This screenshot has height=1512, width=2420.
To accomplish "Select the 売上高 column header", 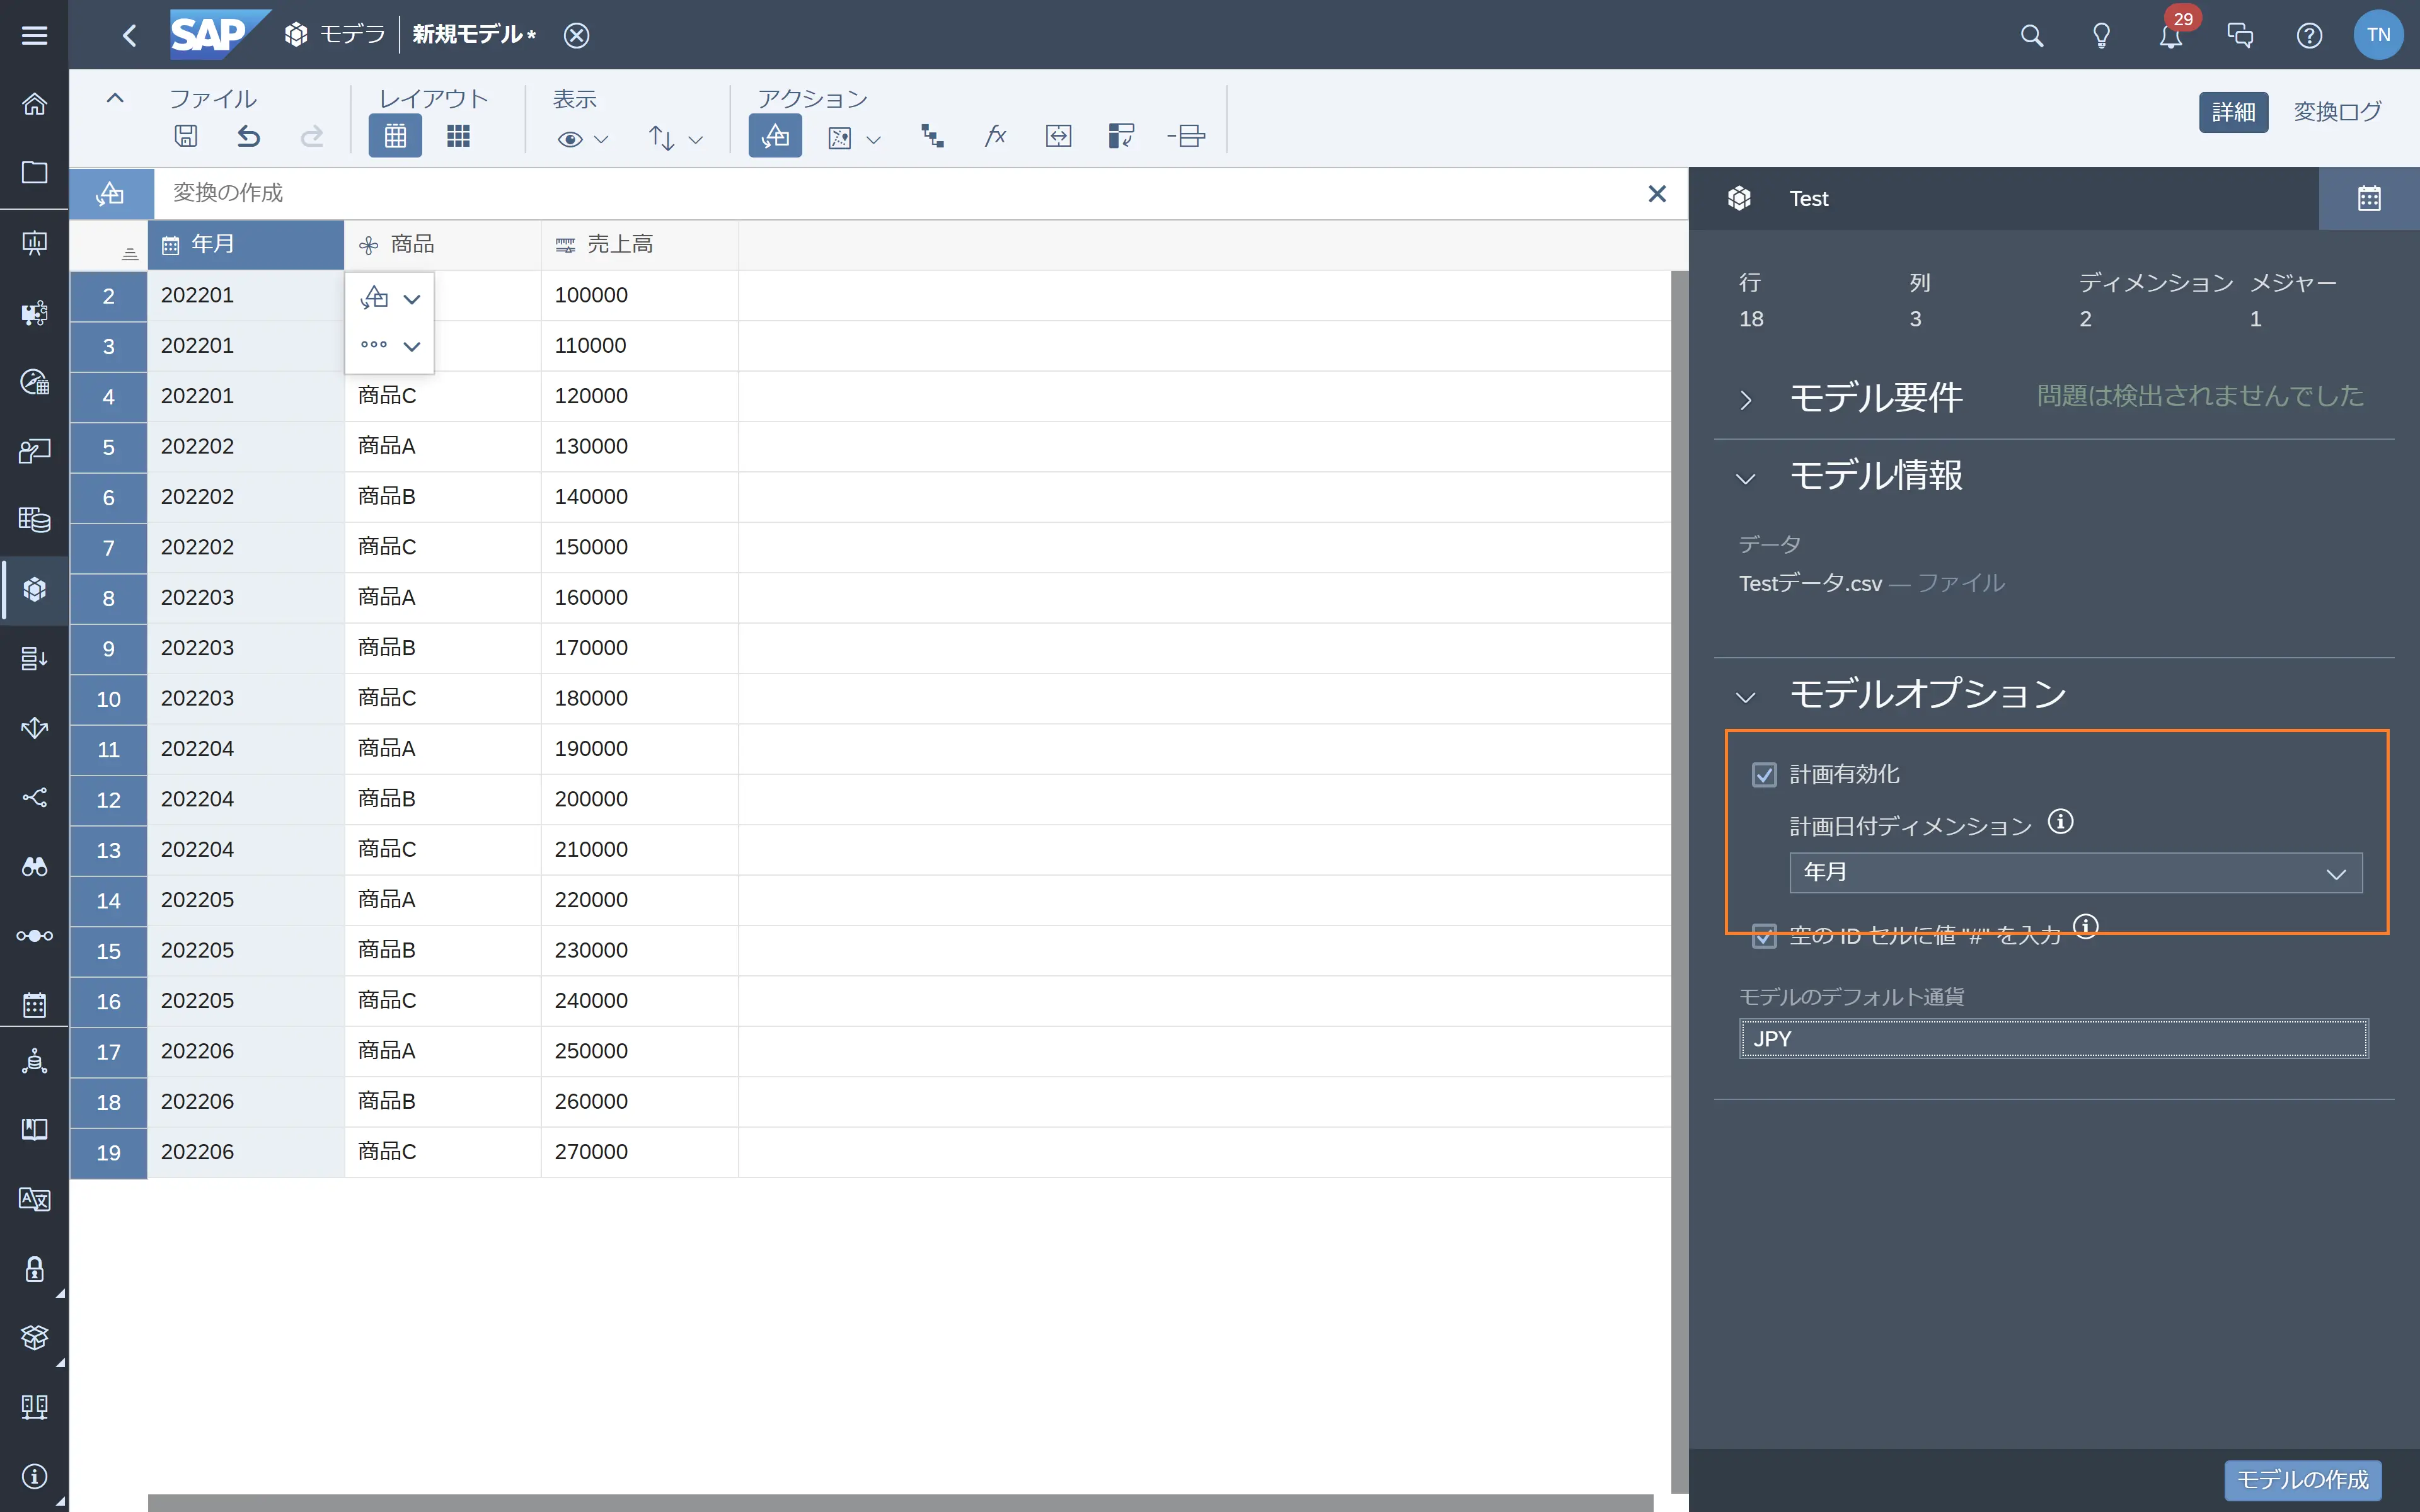I will coord(640,245).
